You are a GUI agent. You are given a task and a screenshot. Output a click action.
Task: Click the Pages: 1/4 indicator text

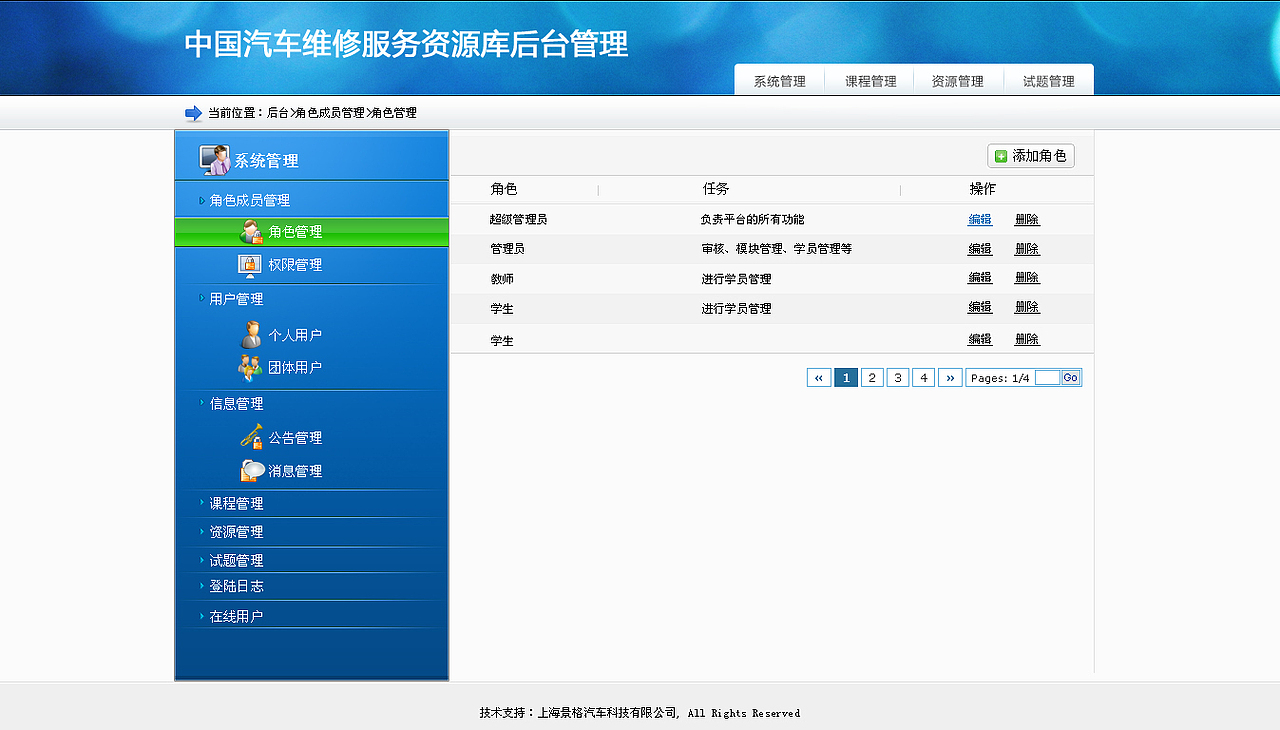(1000, 378)
